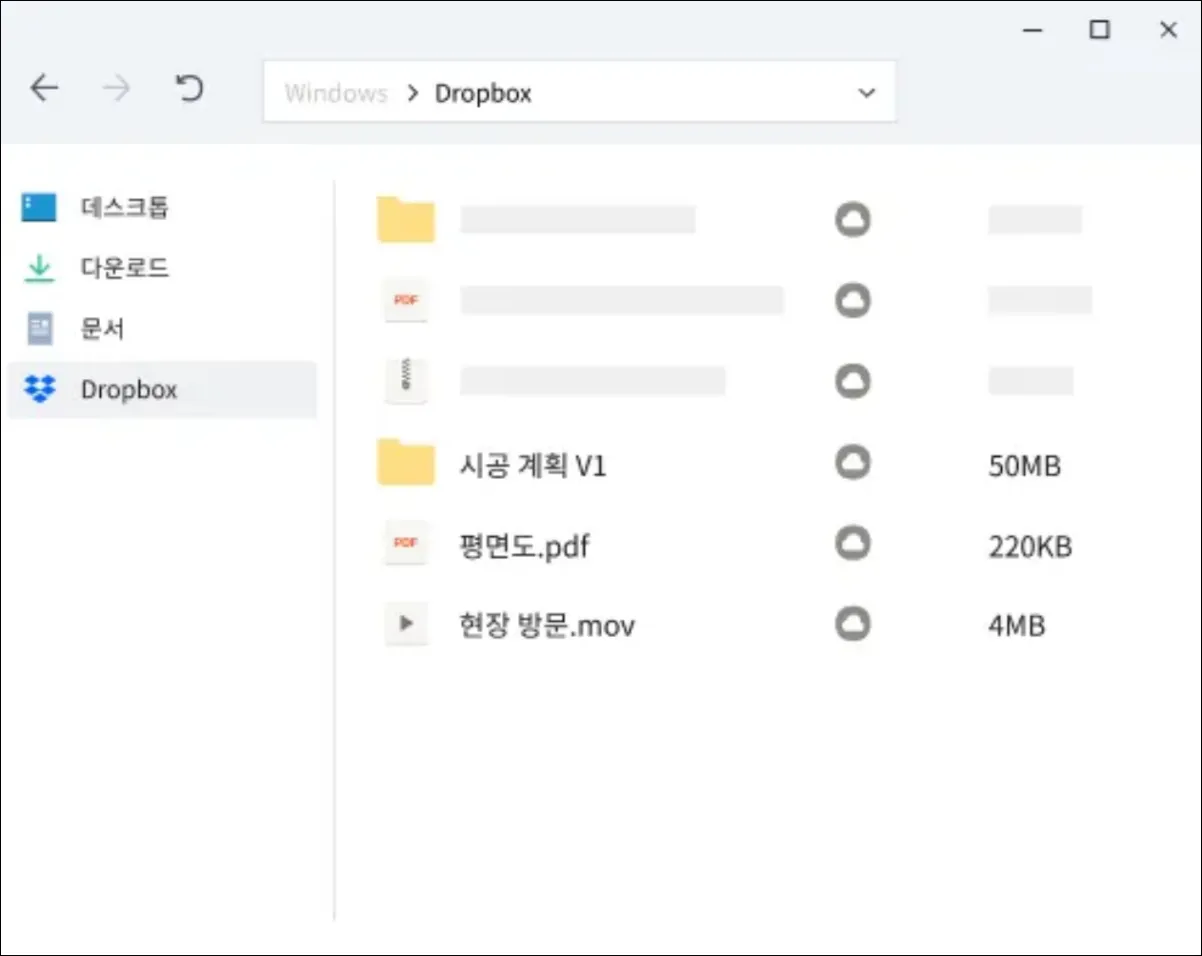1202x956 pixels.
Task: Minimize the file explorer window
Action: (1033, 31)
